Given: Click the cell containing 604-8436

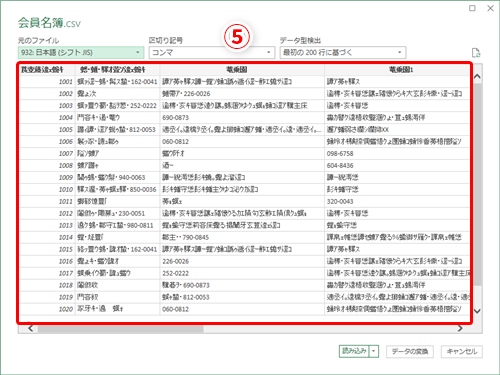Looking at the screenshot, I should [x=397, y=166].
